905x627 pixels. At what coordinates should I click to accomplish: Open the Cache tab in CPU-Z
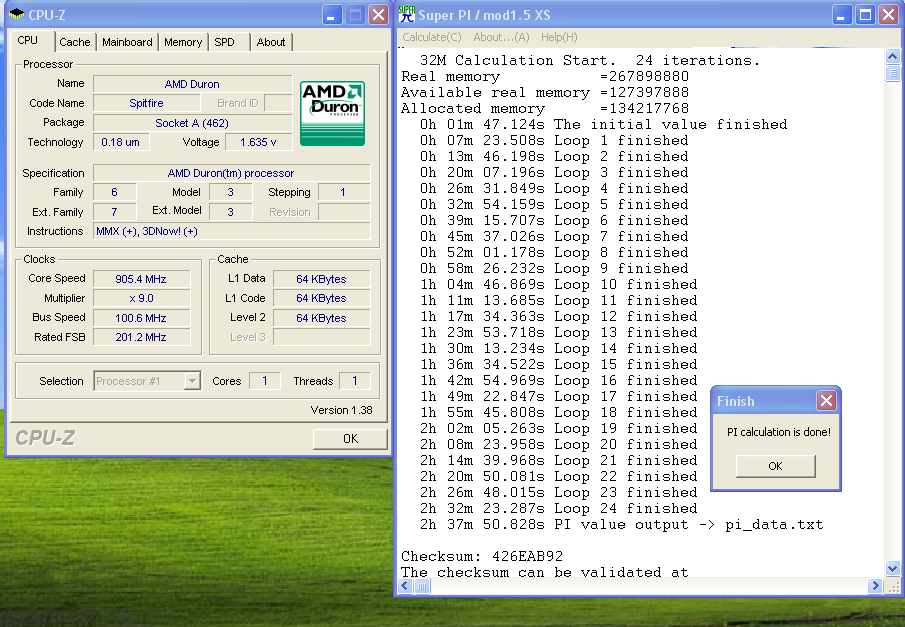(x=74, y=42)
